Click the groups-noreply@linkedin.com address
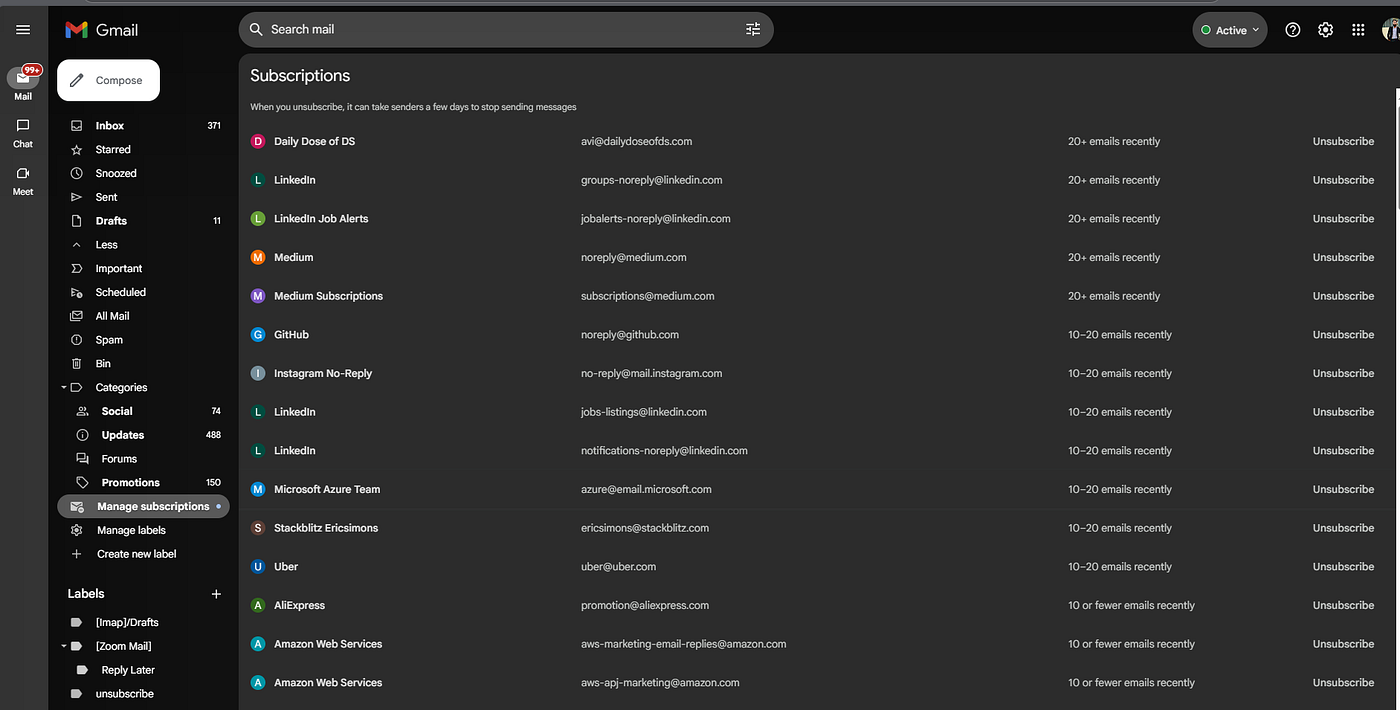 pyautogui.click(x=651, y=181)
